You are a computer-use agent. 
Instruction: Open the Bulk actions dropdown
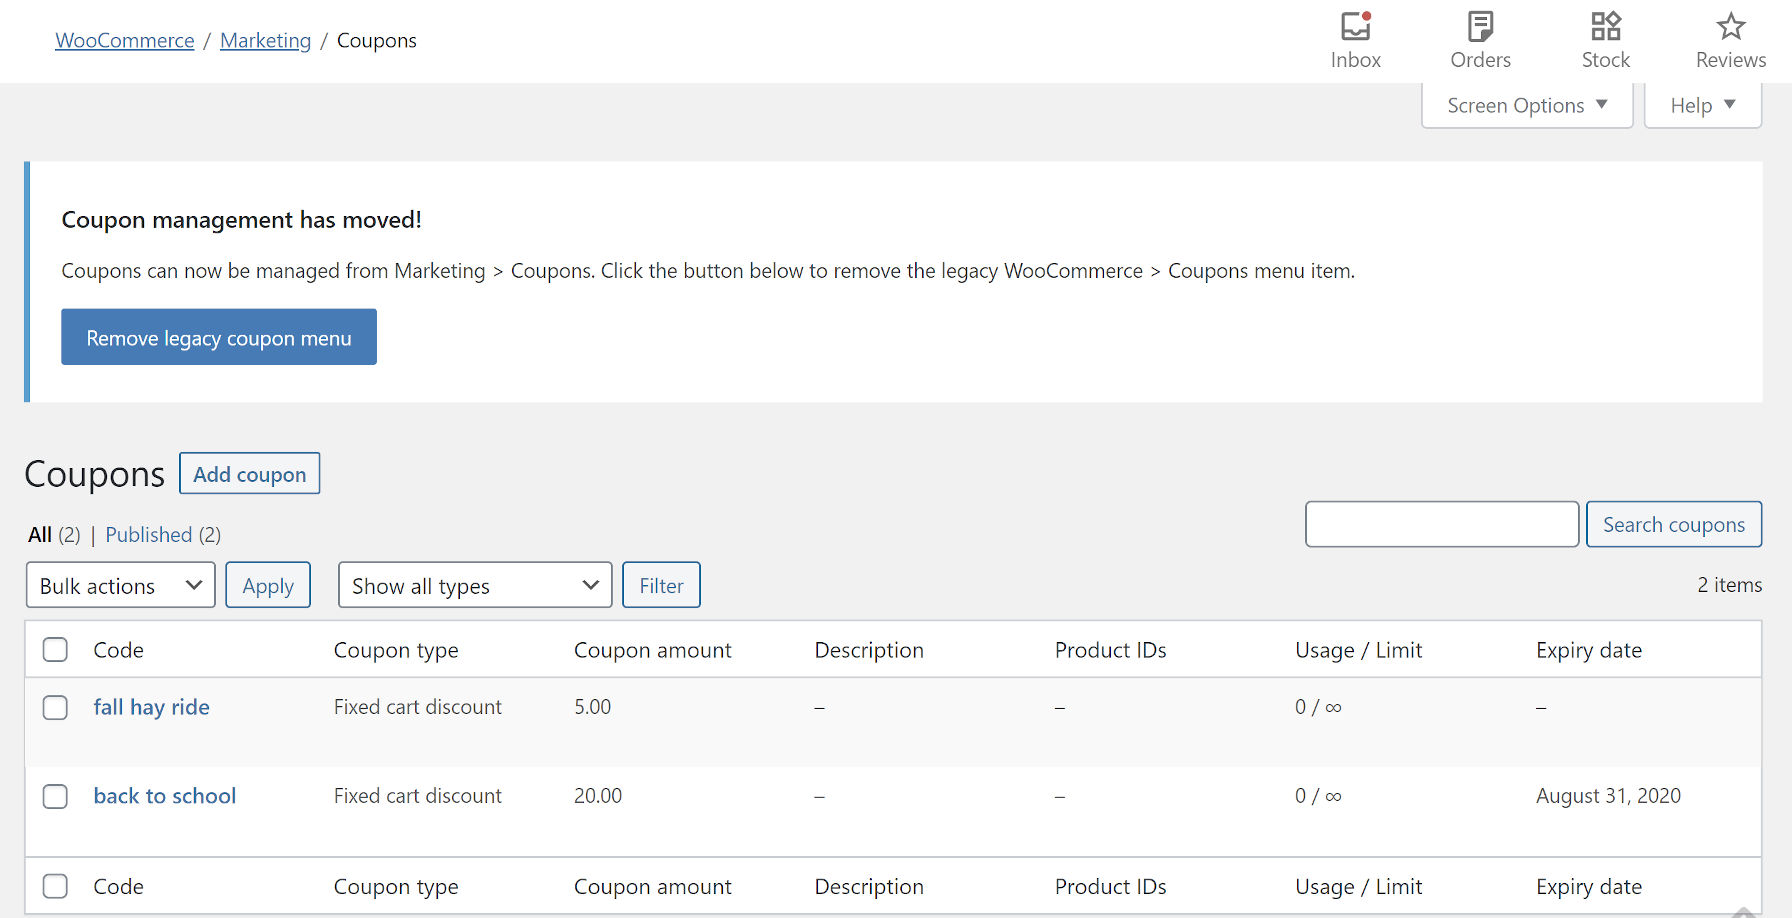click(120, 585)
